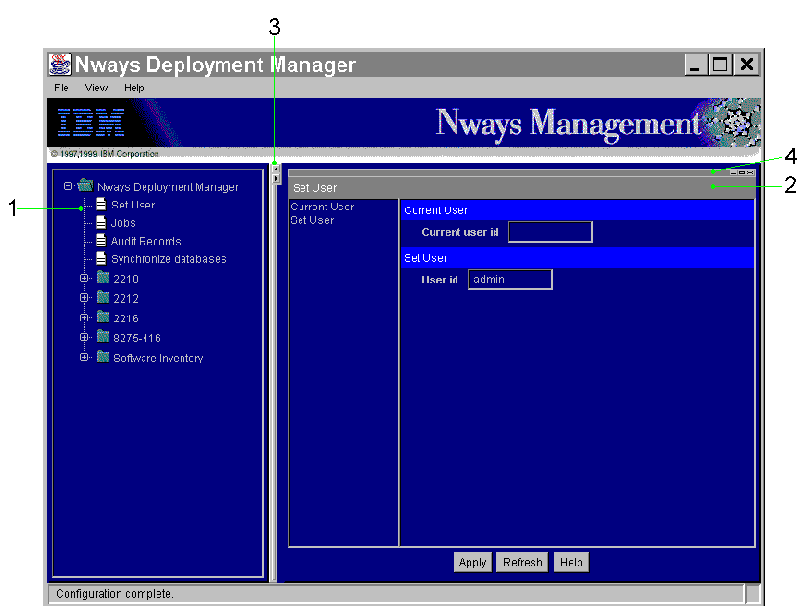Open the Help menu in menu bar
Viewport: 800px width, 606px height.
[x=134, y=88]
